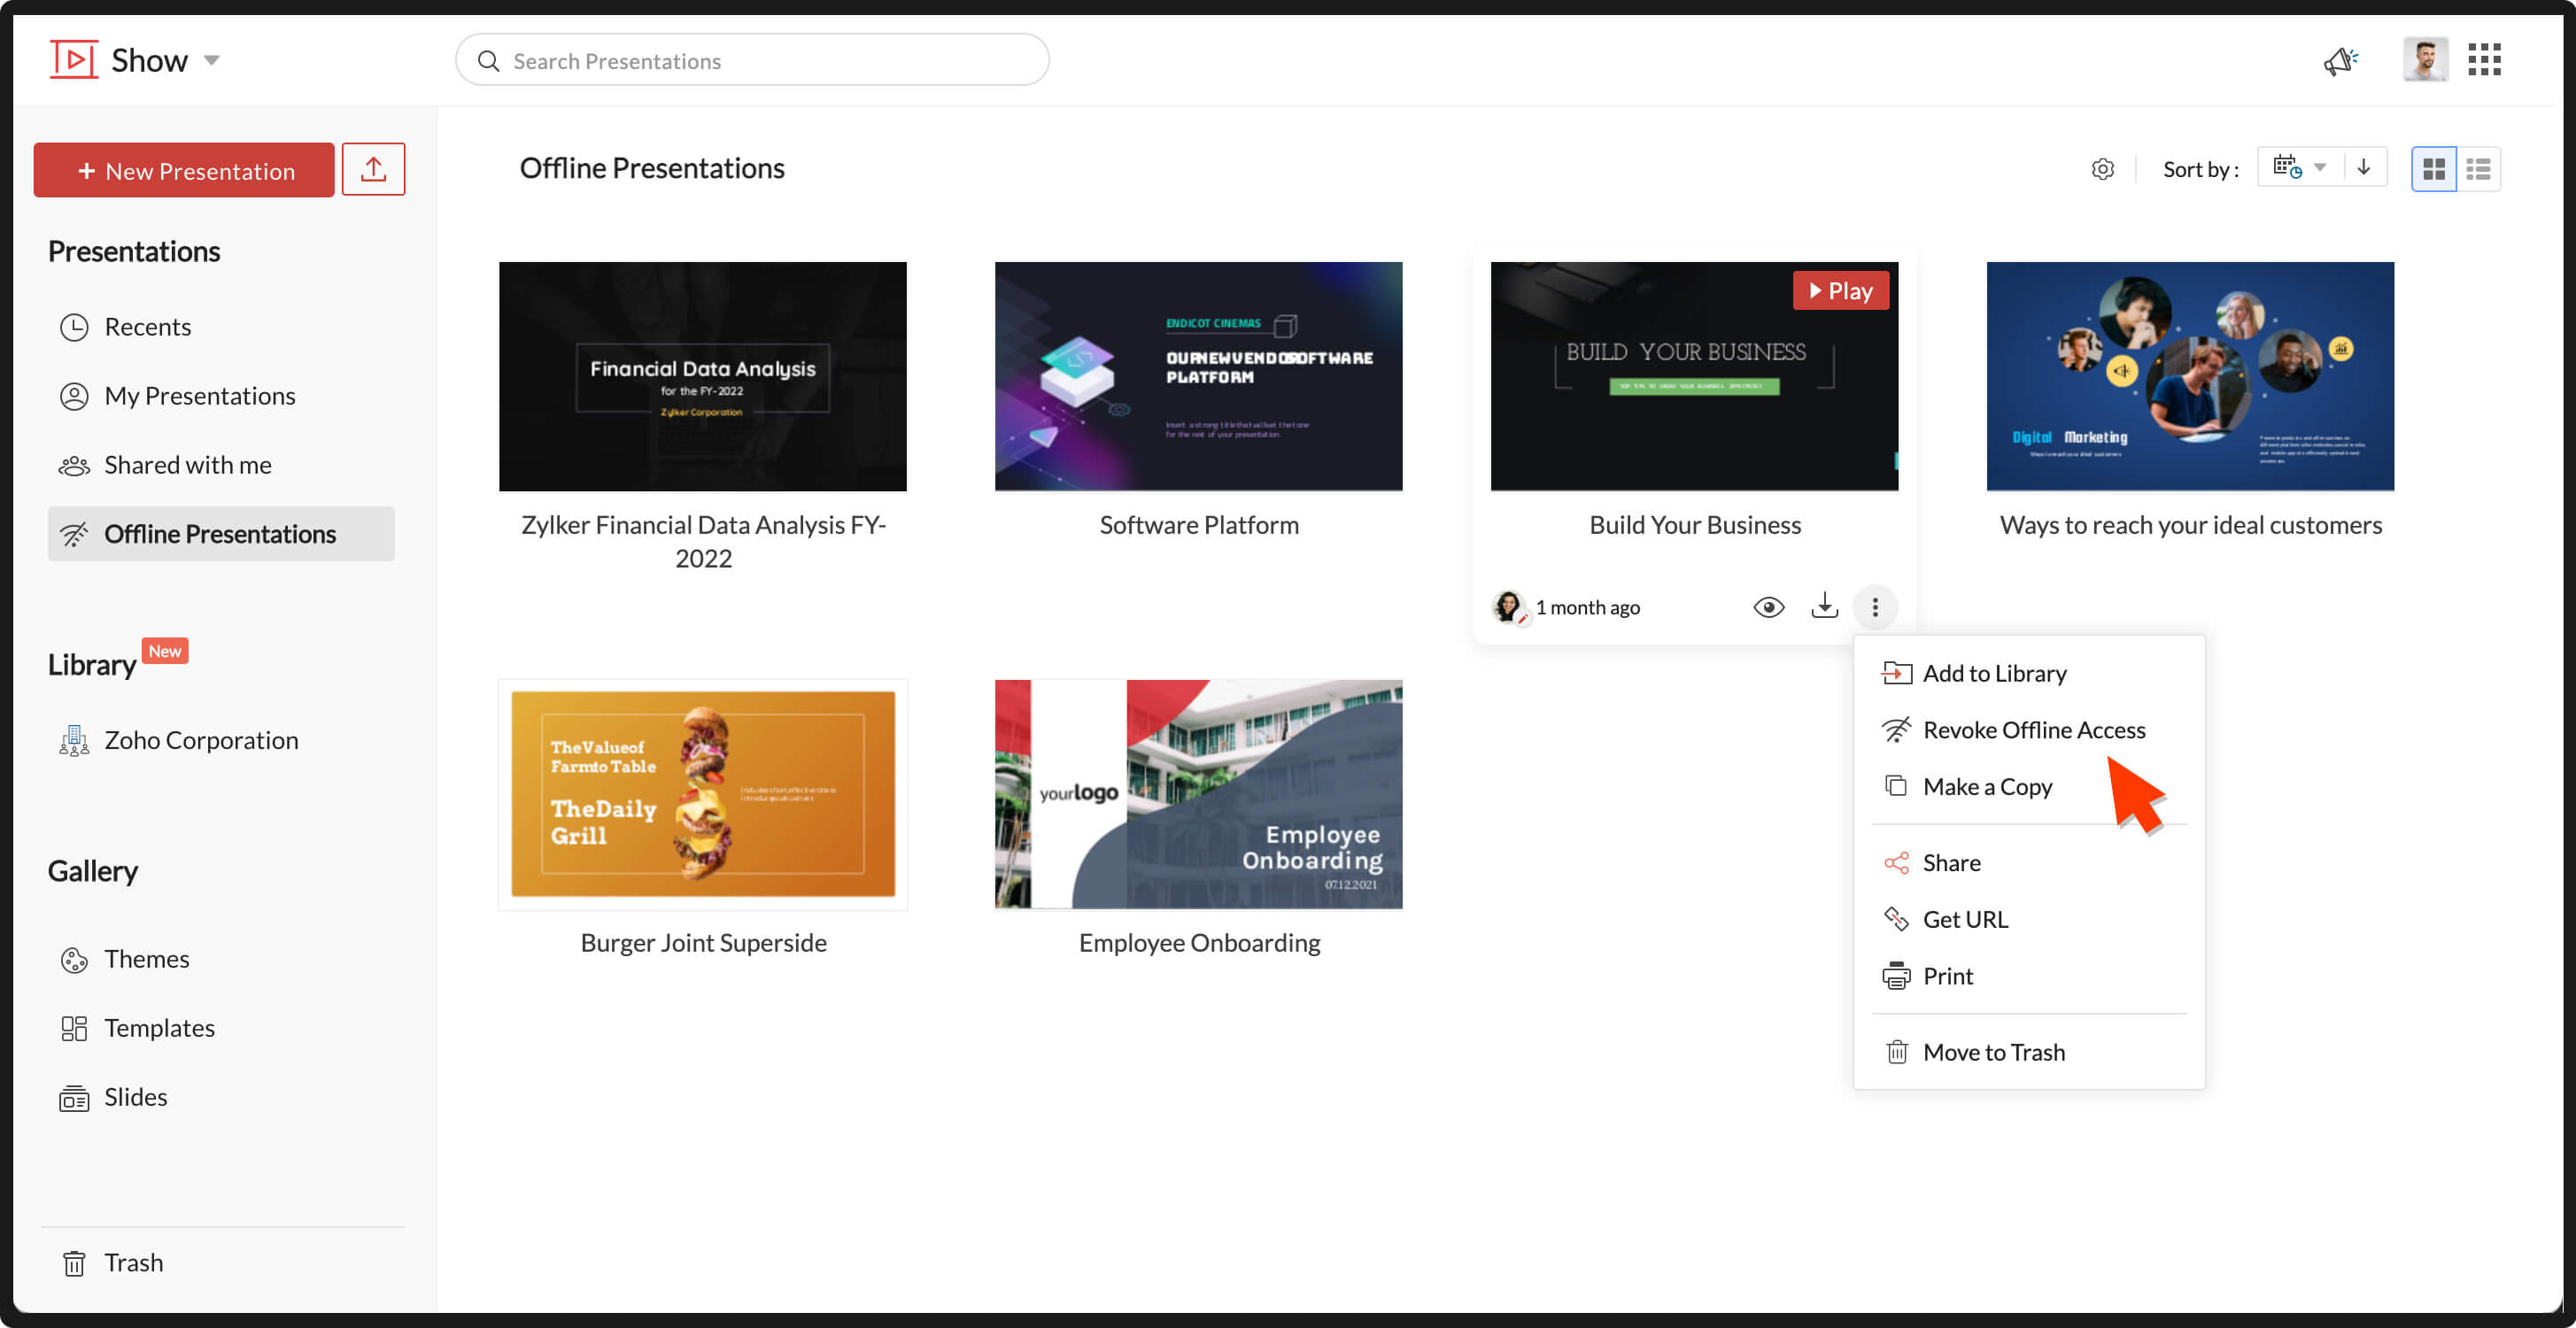Switch to list view layout
The height and width of the screenshot is (1328, 2576).
(2478, 169)
